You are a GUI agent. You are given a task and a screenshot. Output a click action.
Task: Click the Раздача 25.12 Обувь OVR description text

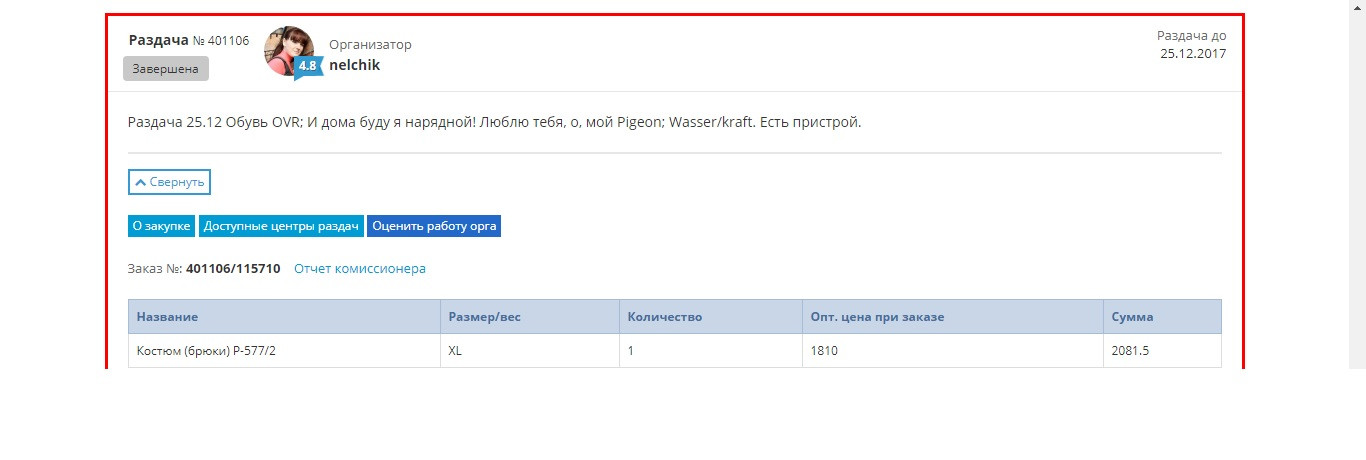[494, 122]
